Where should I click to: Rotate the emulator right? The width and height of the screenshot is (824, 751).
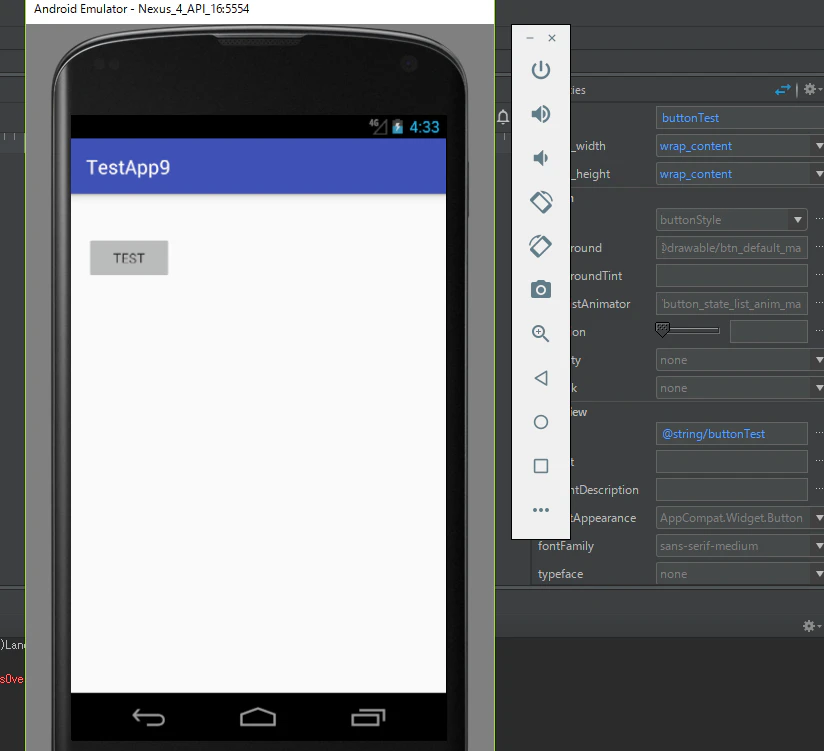(x=541, y=246)
